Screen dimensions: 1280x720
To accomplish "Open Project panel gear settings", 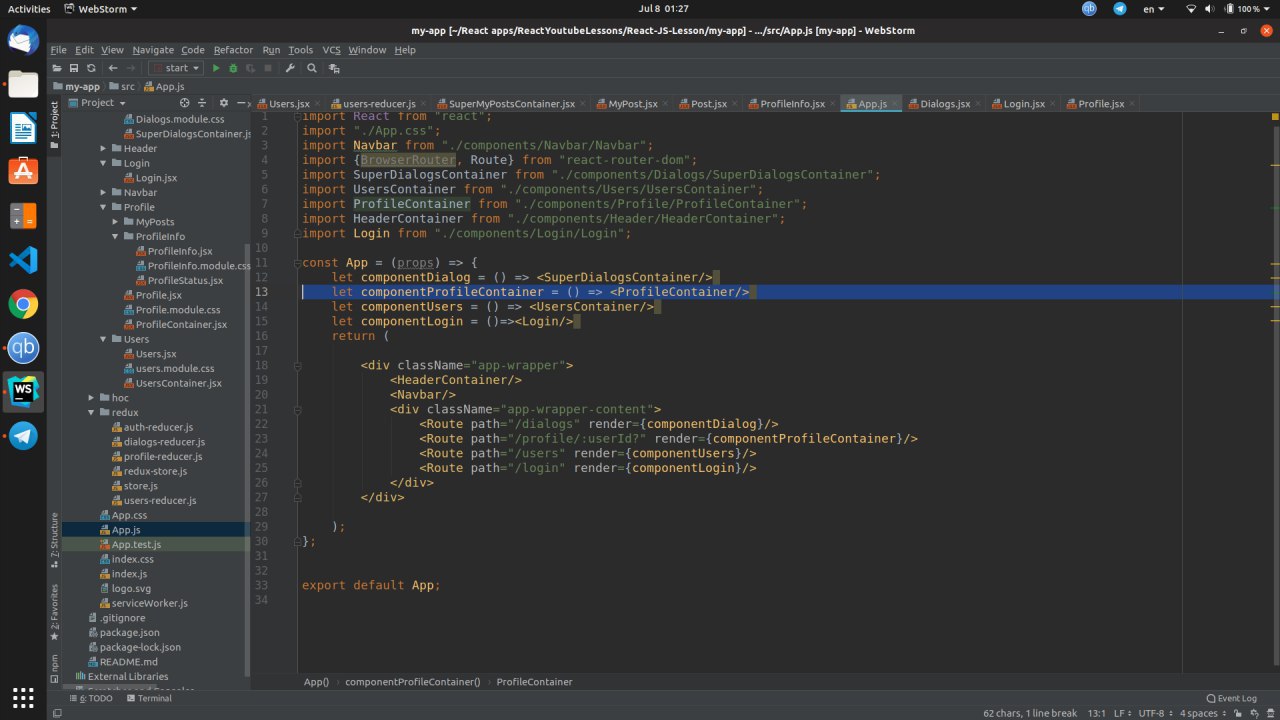I will point(223,103).
